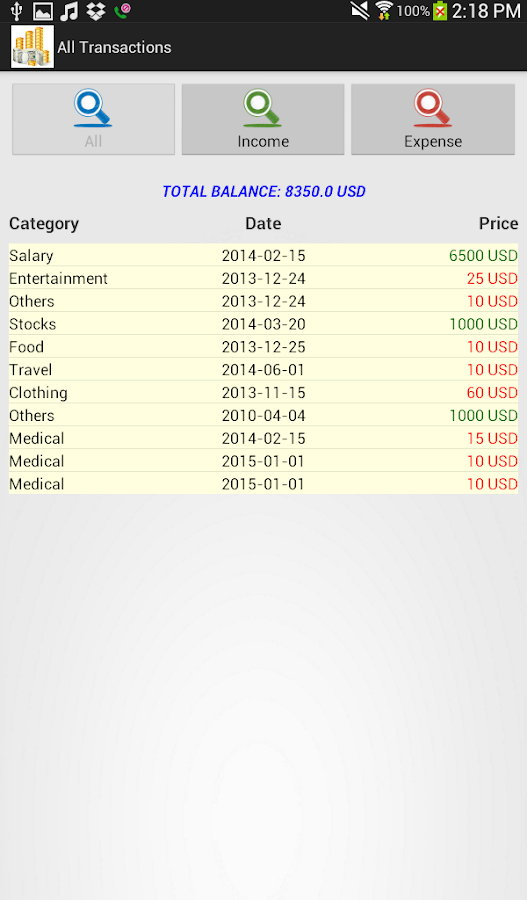
Task: Open the Salary 6500 USD transaction
Action: tap(264, 255)
